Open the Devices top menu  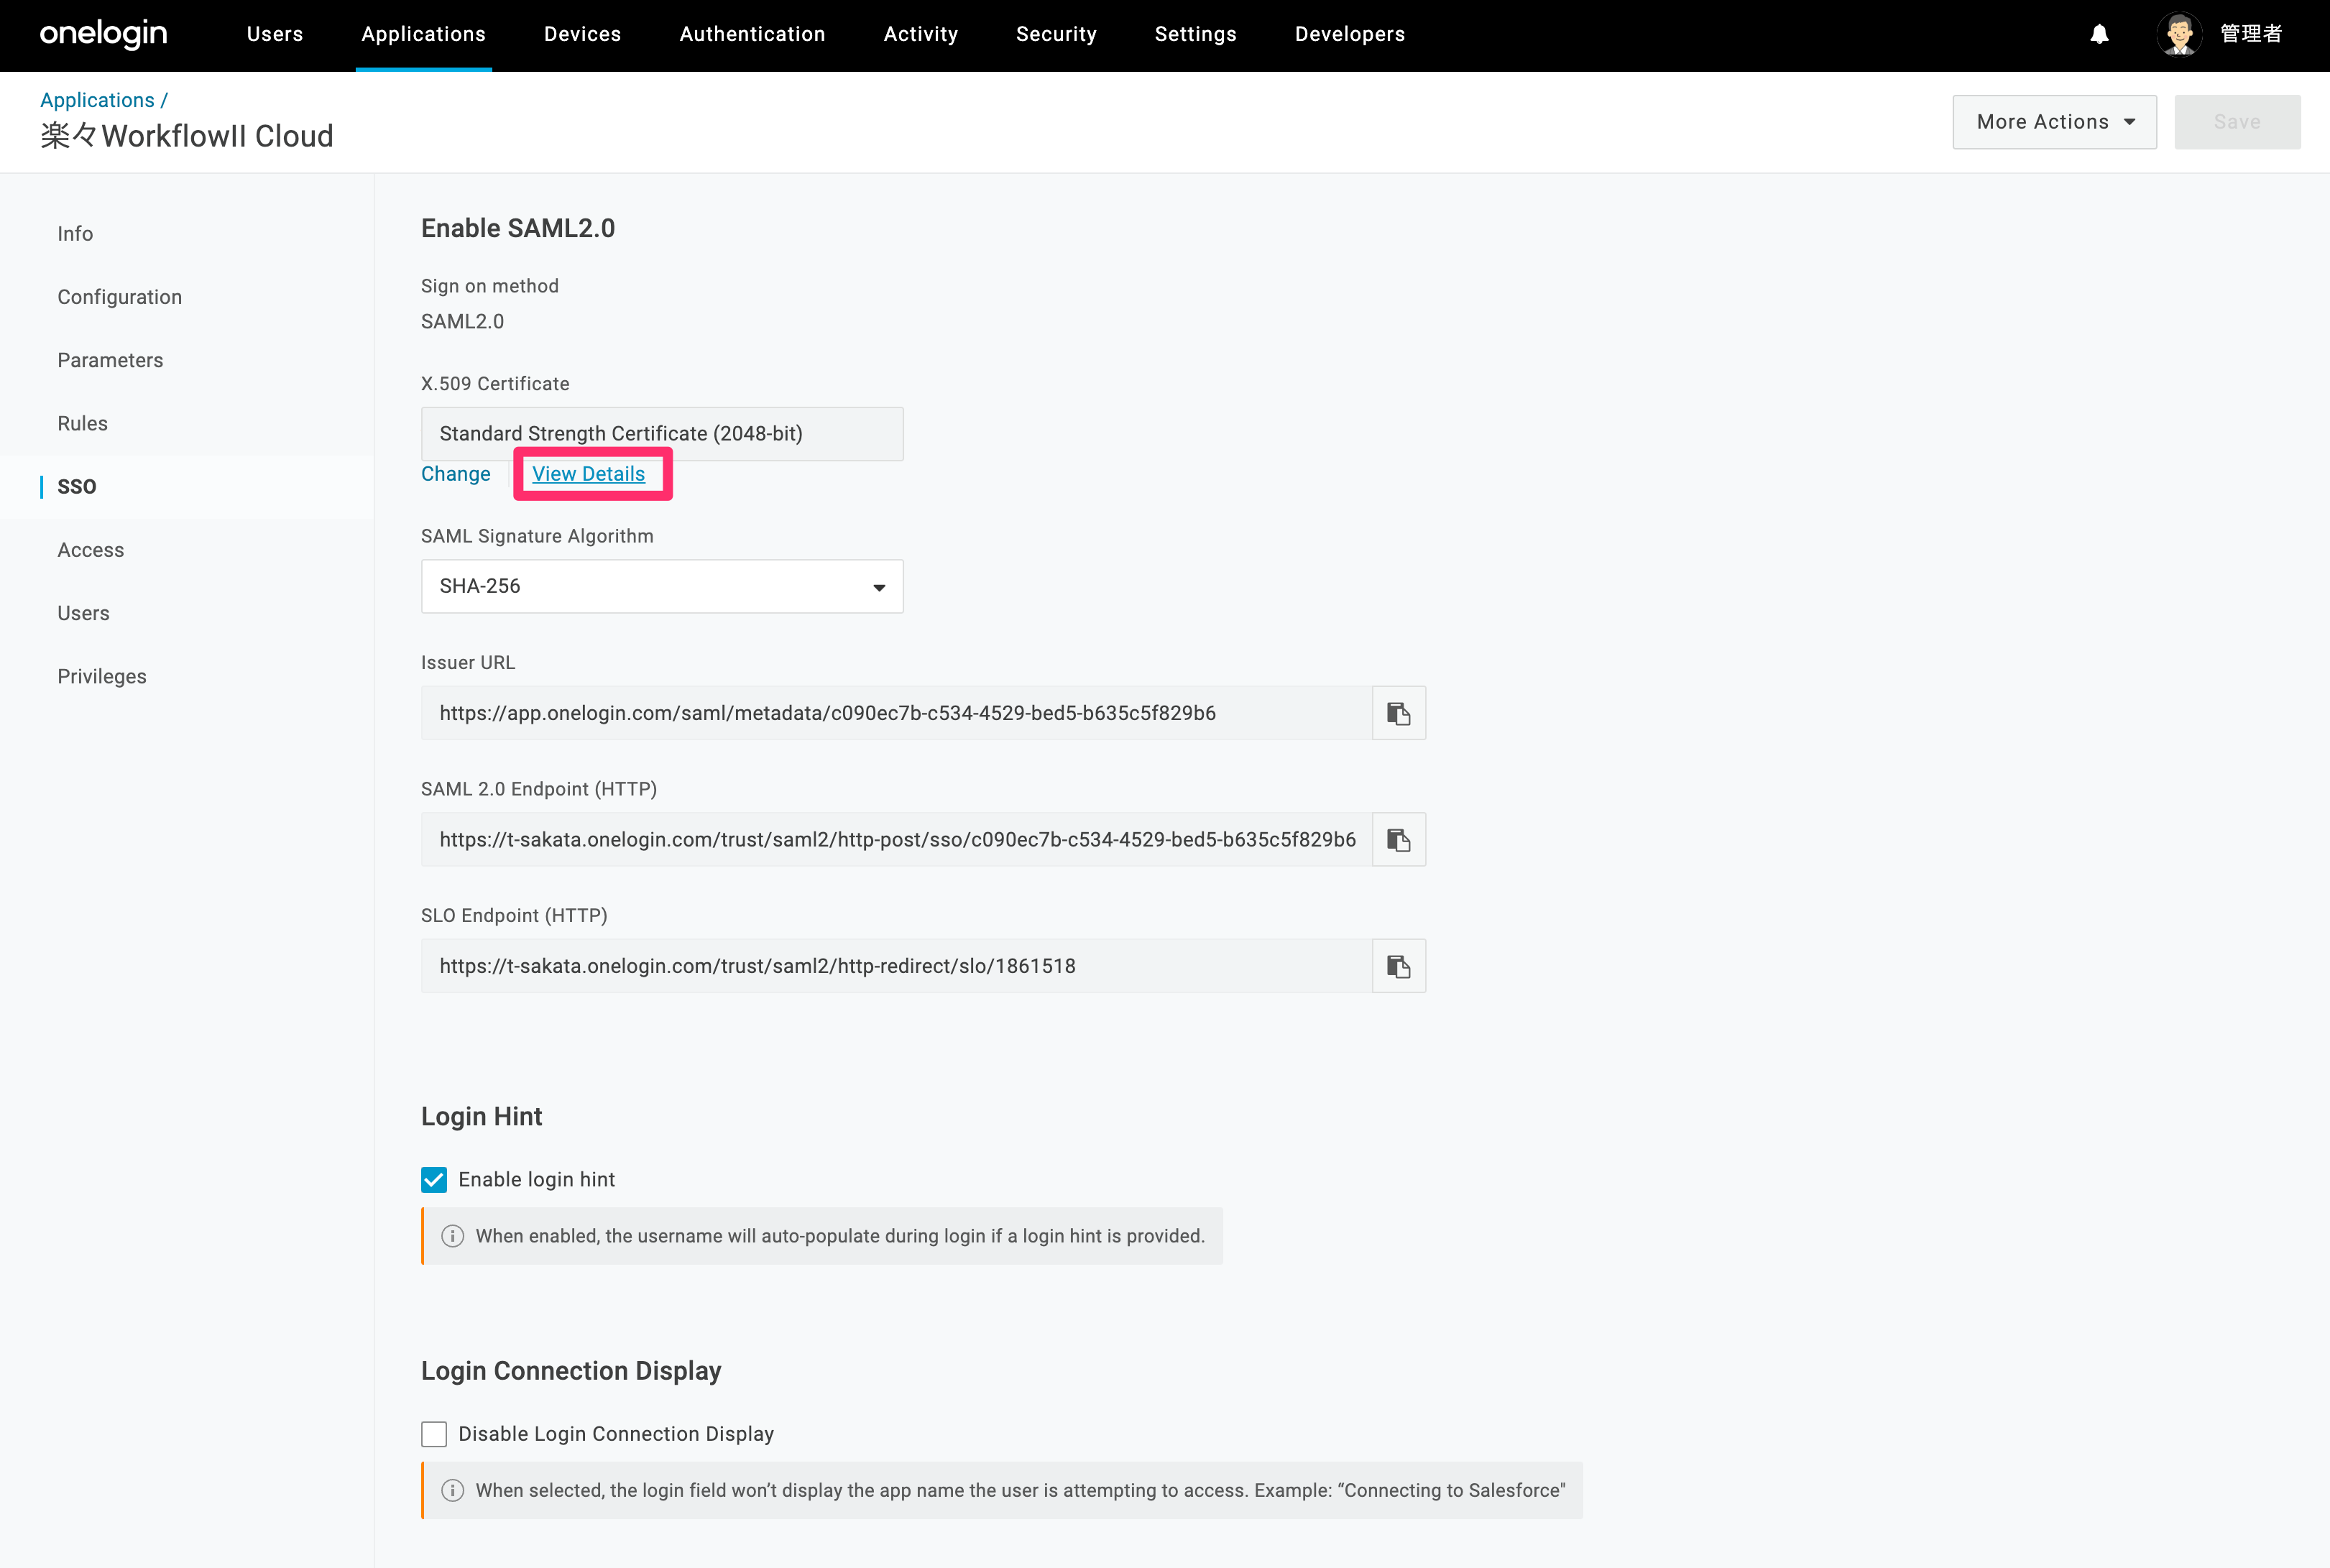[x=583, y=34]
